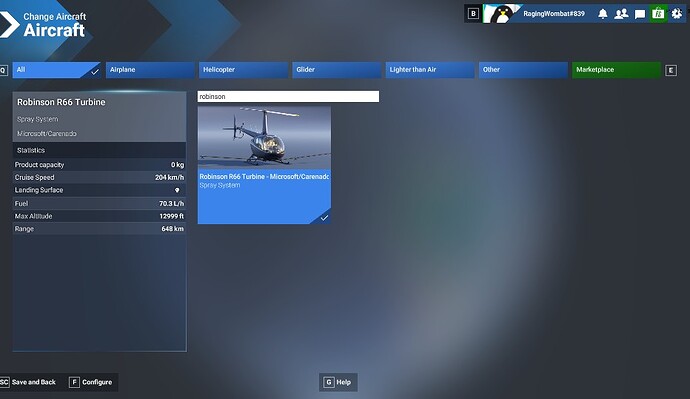Click the E next-tab key icon

[x=671, y=70]
